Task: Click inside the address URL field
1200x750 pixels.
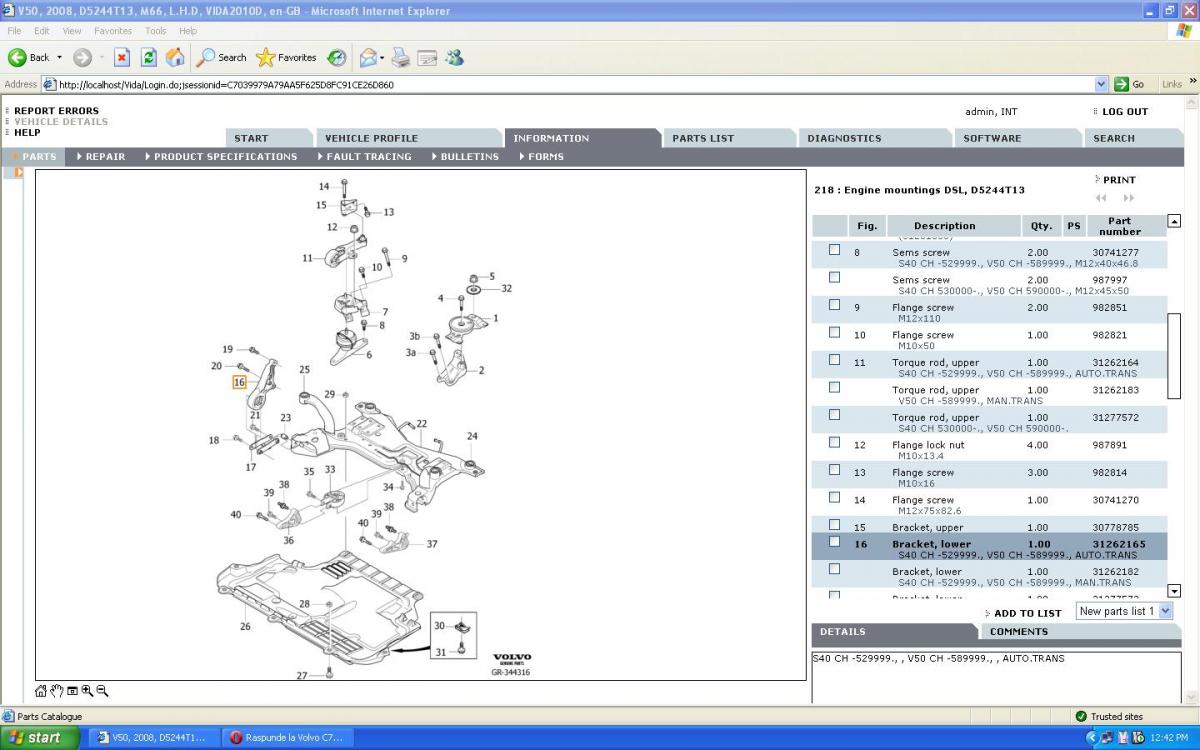Action: tap(574, 85)
